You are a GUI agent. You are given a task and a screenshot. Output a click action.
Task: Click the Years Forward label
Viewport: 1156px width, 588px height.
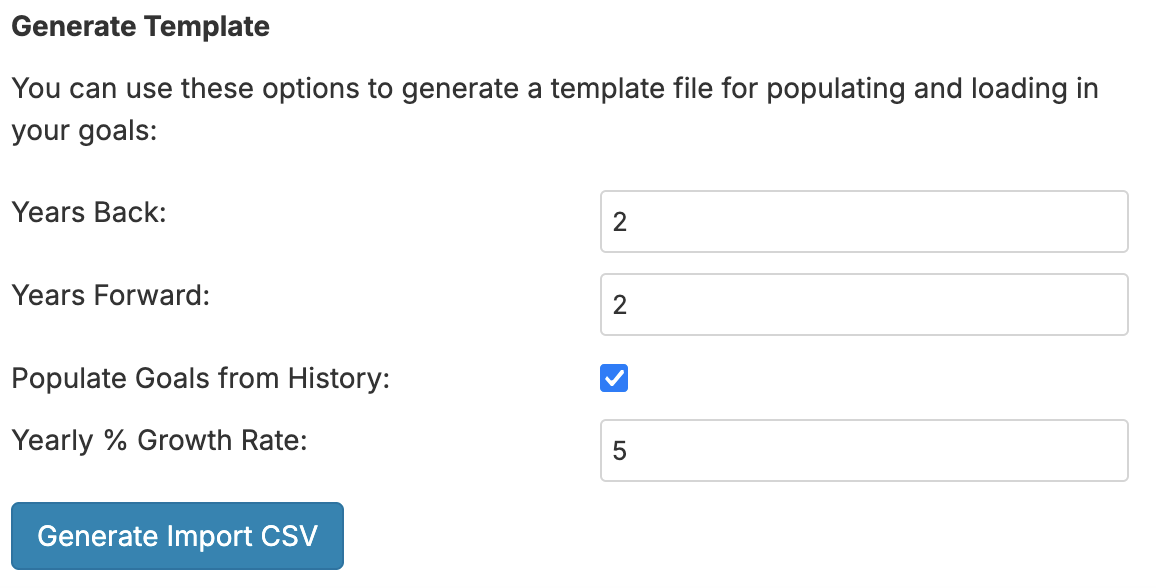tap(111, 295)
